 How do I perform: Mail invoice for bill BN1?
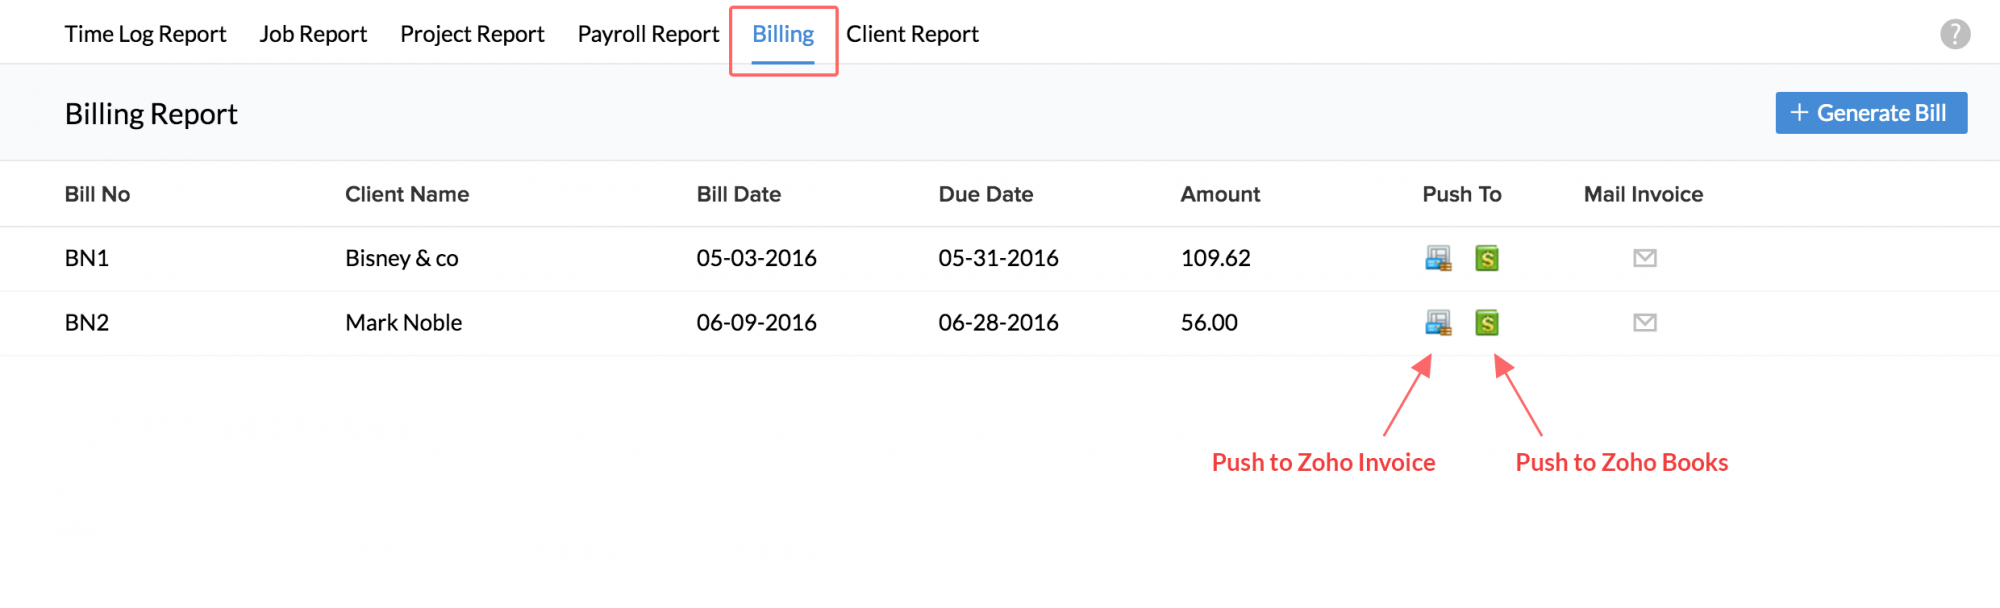(1645, 259)
